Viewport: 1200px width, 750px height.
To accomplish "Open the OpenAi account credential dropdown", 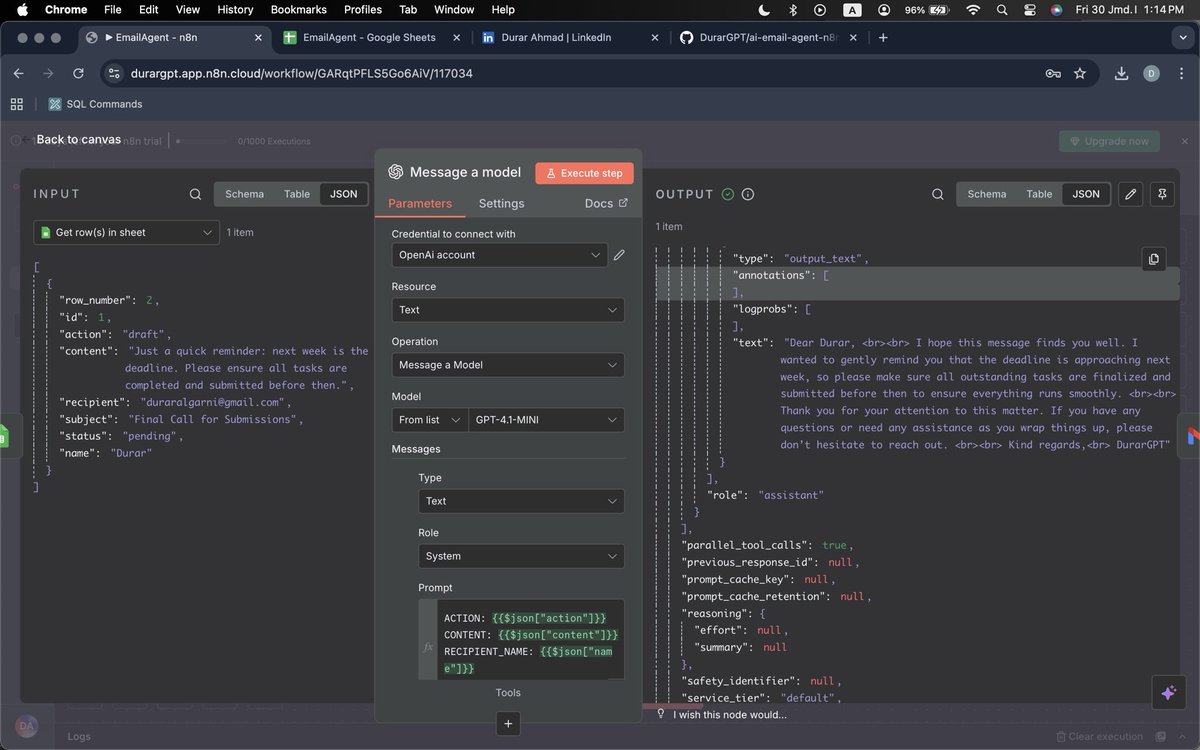I will 499,255.
